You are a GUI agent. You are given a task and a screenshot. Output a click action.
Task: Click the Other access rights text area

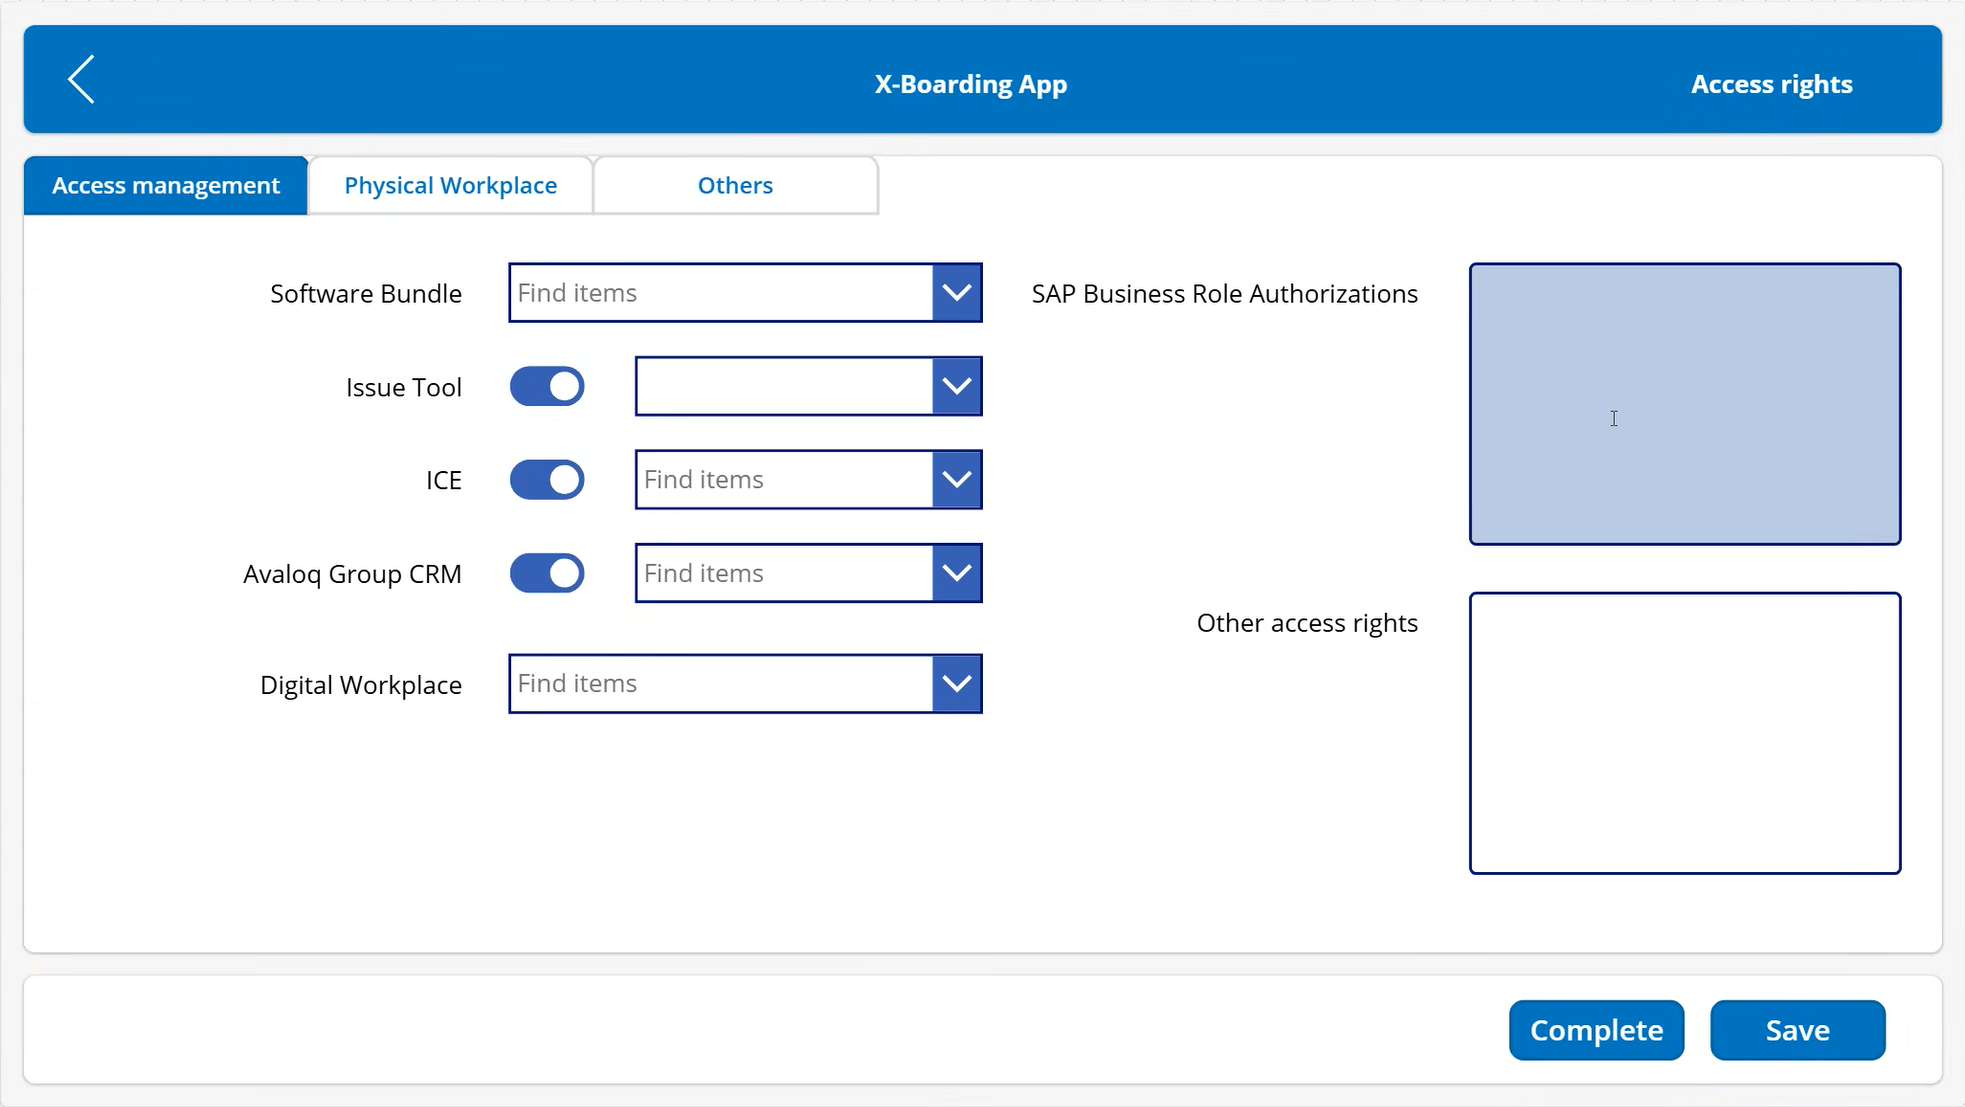click(x=1684, y=732)
